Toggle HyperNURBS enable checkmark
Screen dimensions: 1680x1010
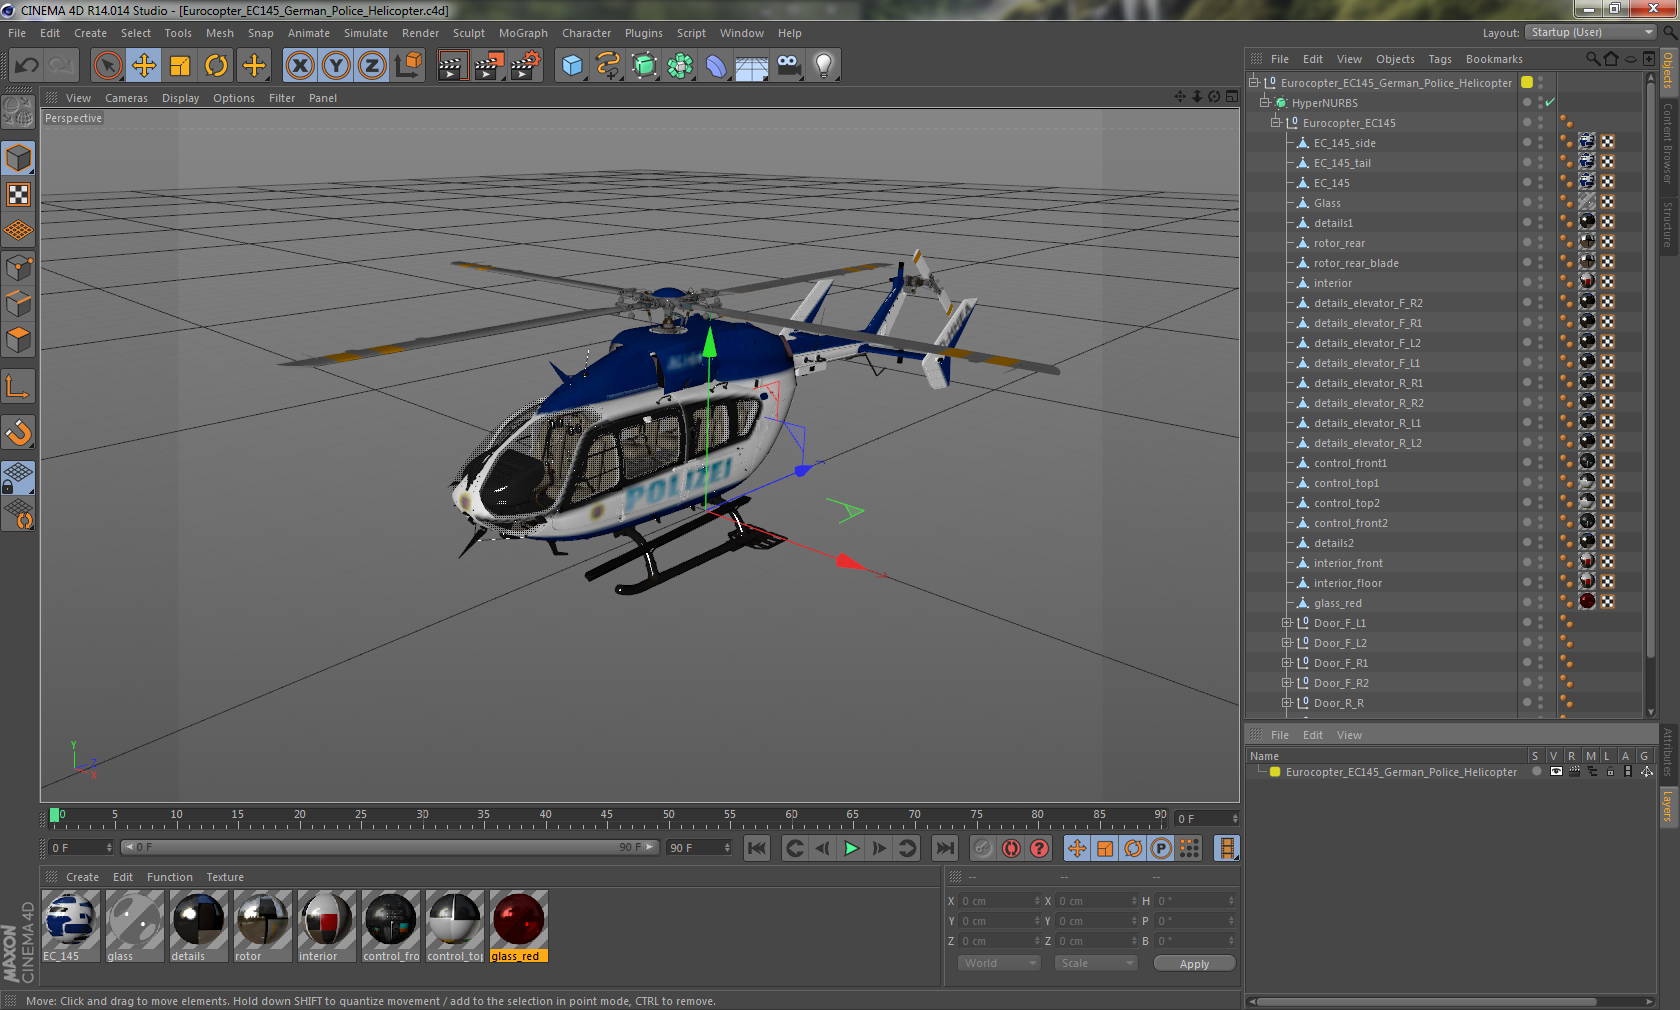1550,102
